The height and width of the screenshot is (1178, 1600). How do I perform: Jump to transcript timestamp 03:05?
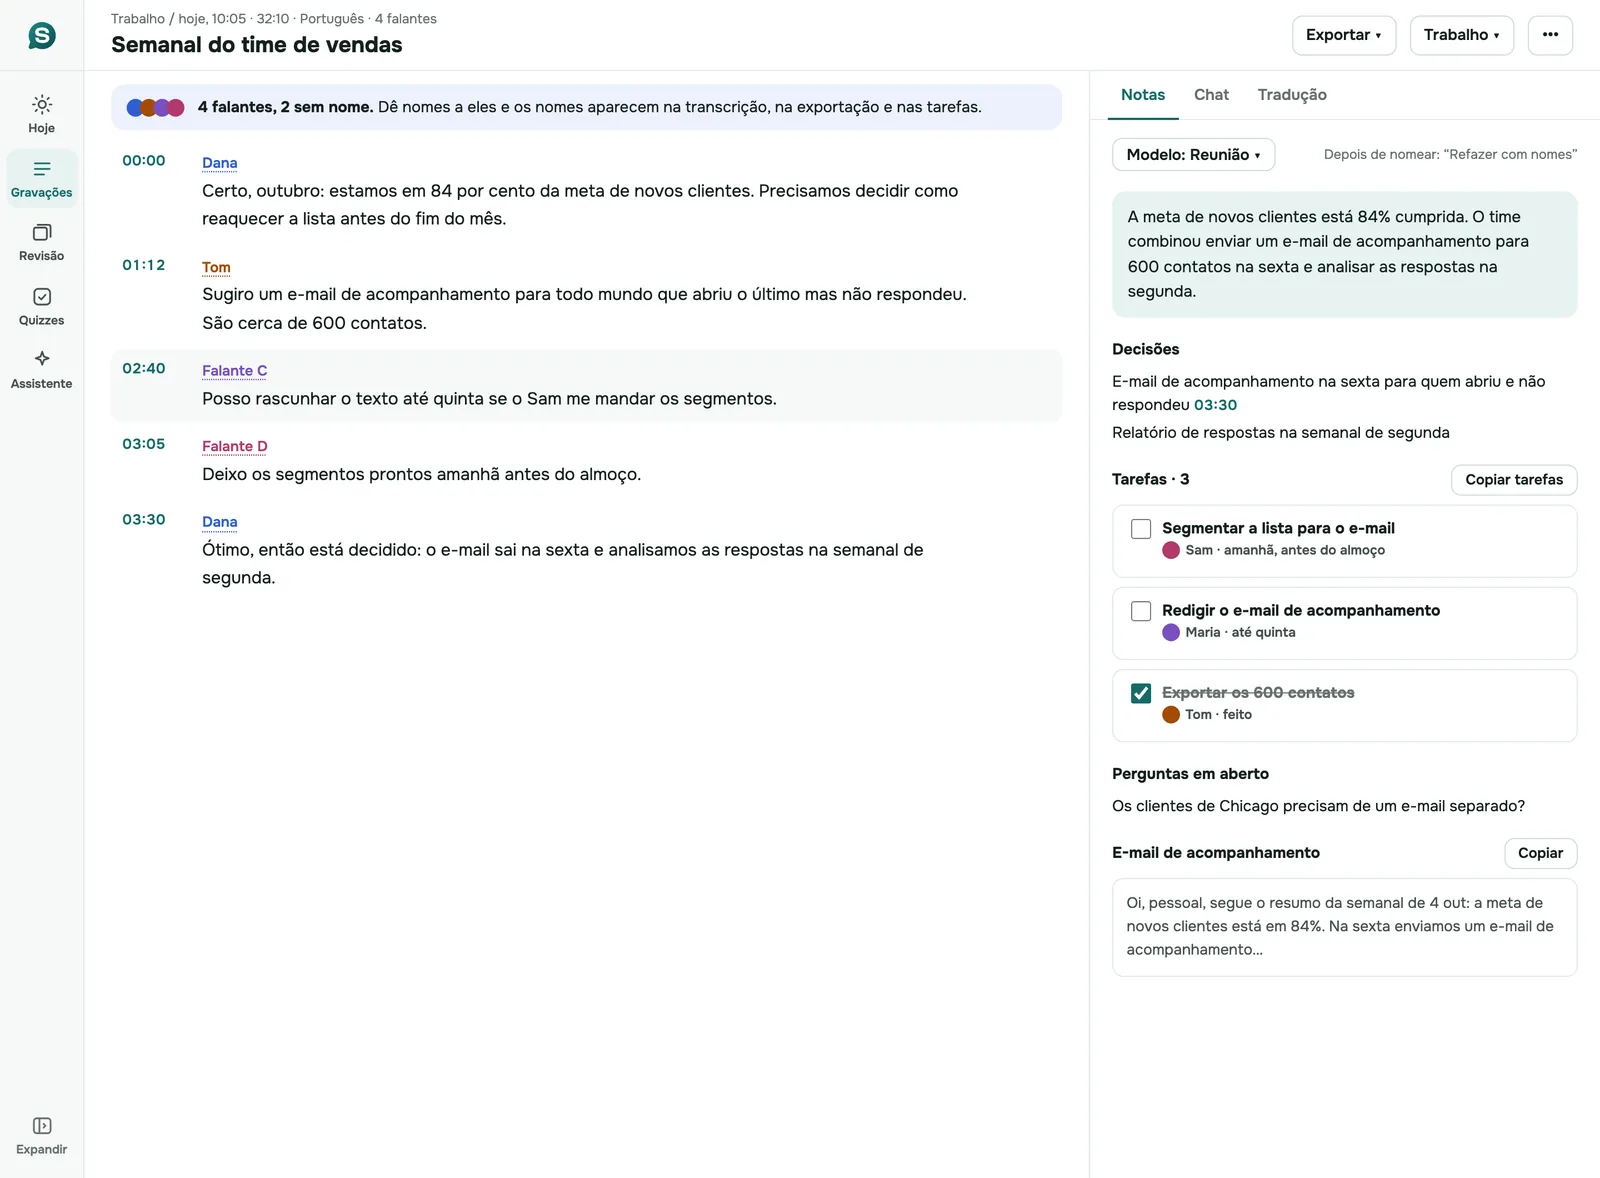click(x=144, y=444)
